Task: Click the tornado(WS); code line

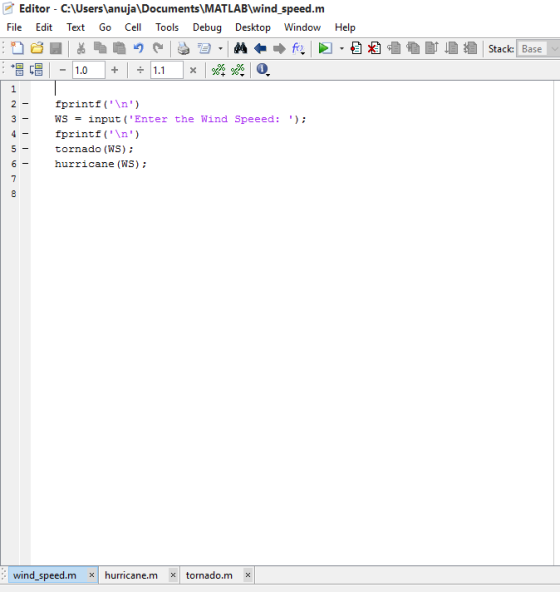Action: point(94,149)
